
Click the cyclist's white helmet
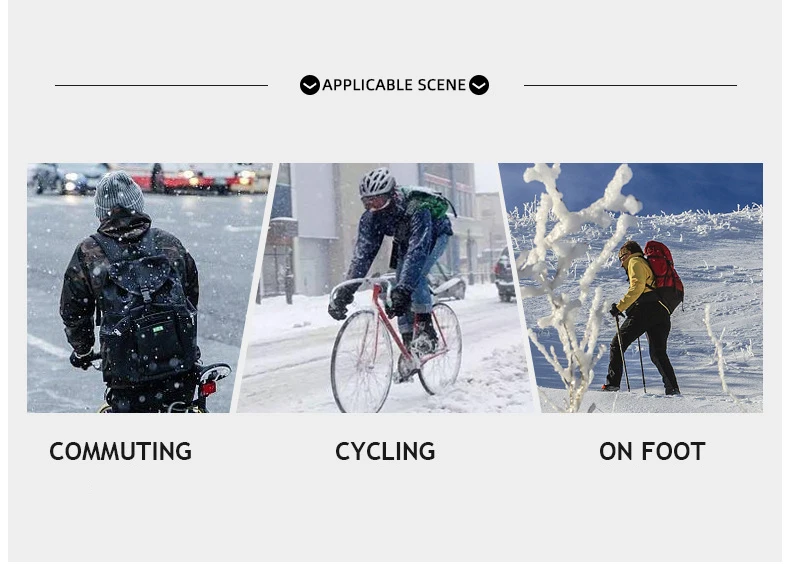coord(377,181)
